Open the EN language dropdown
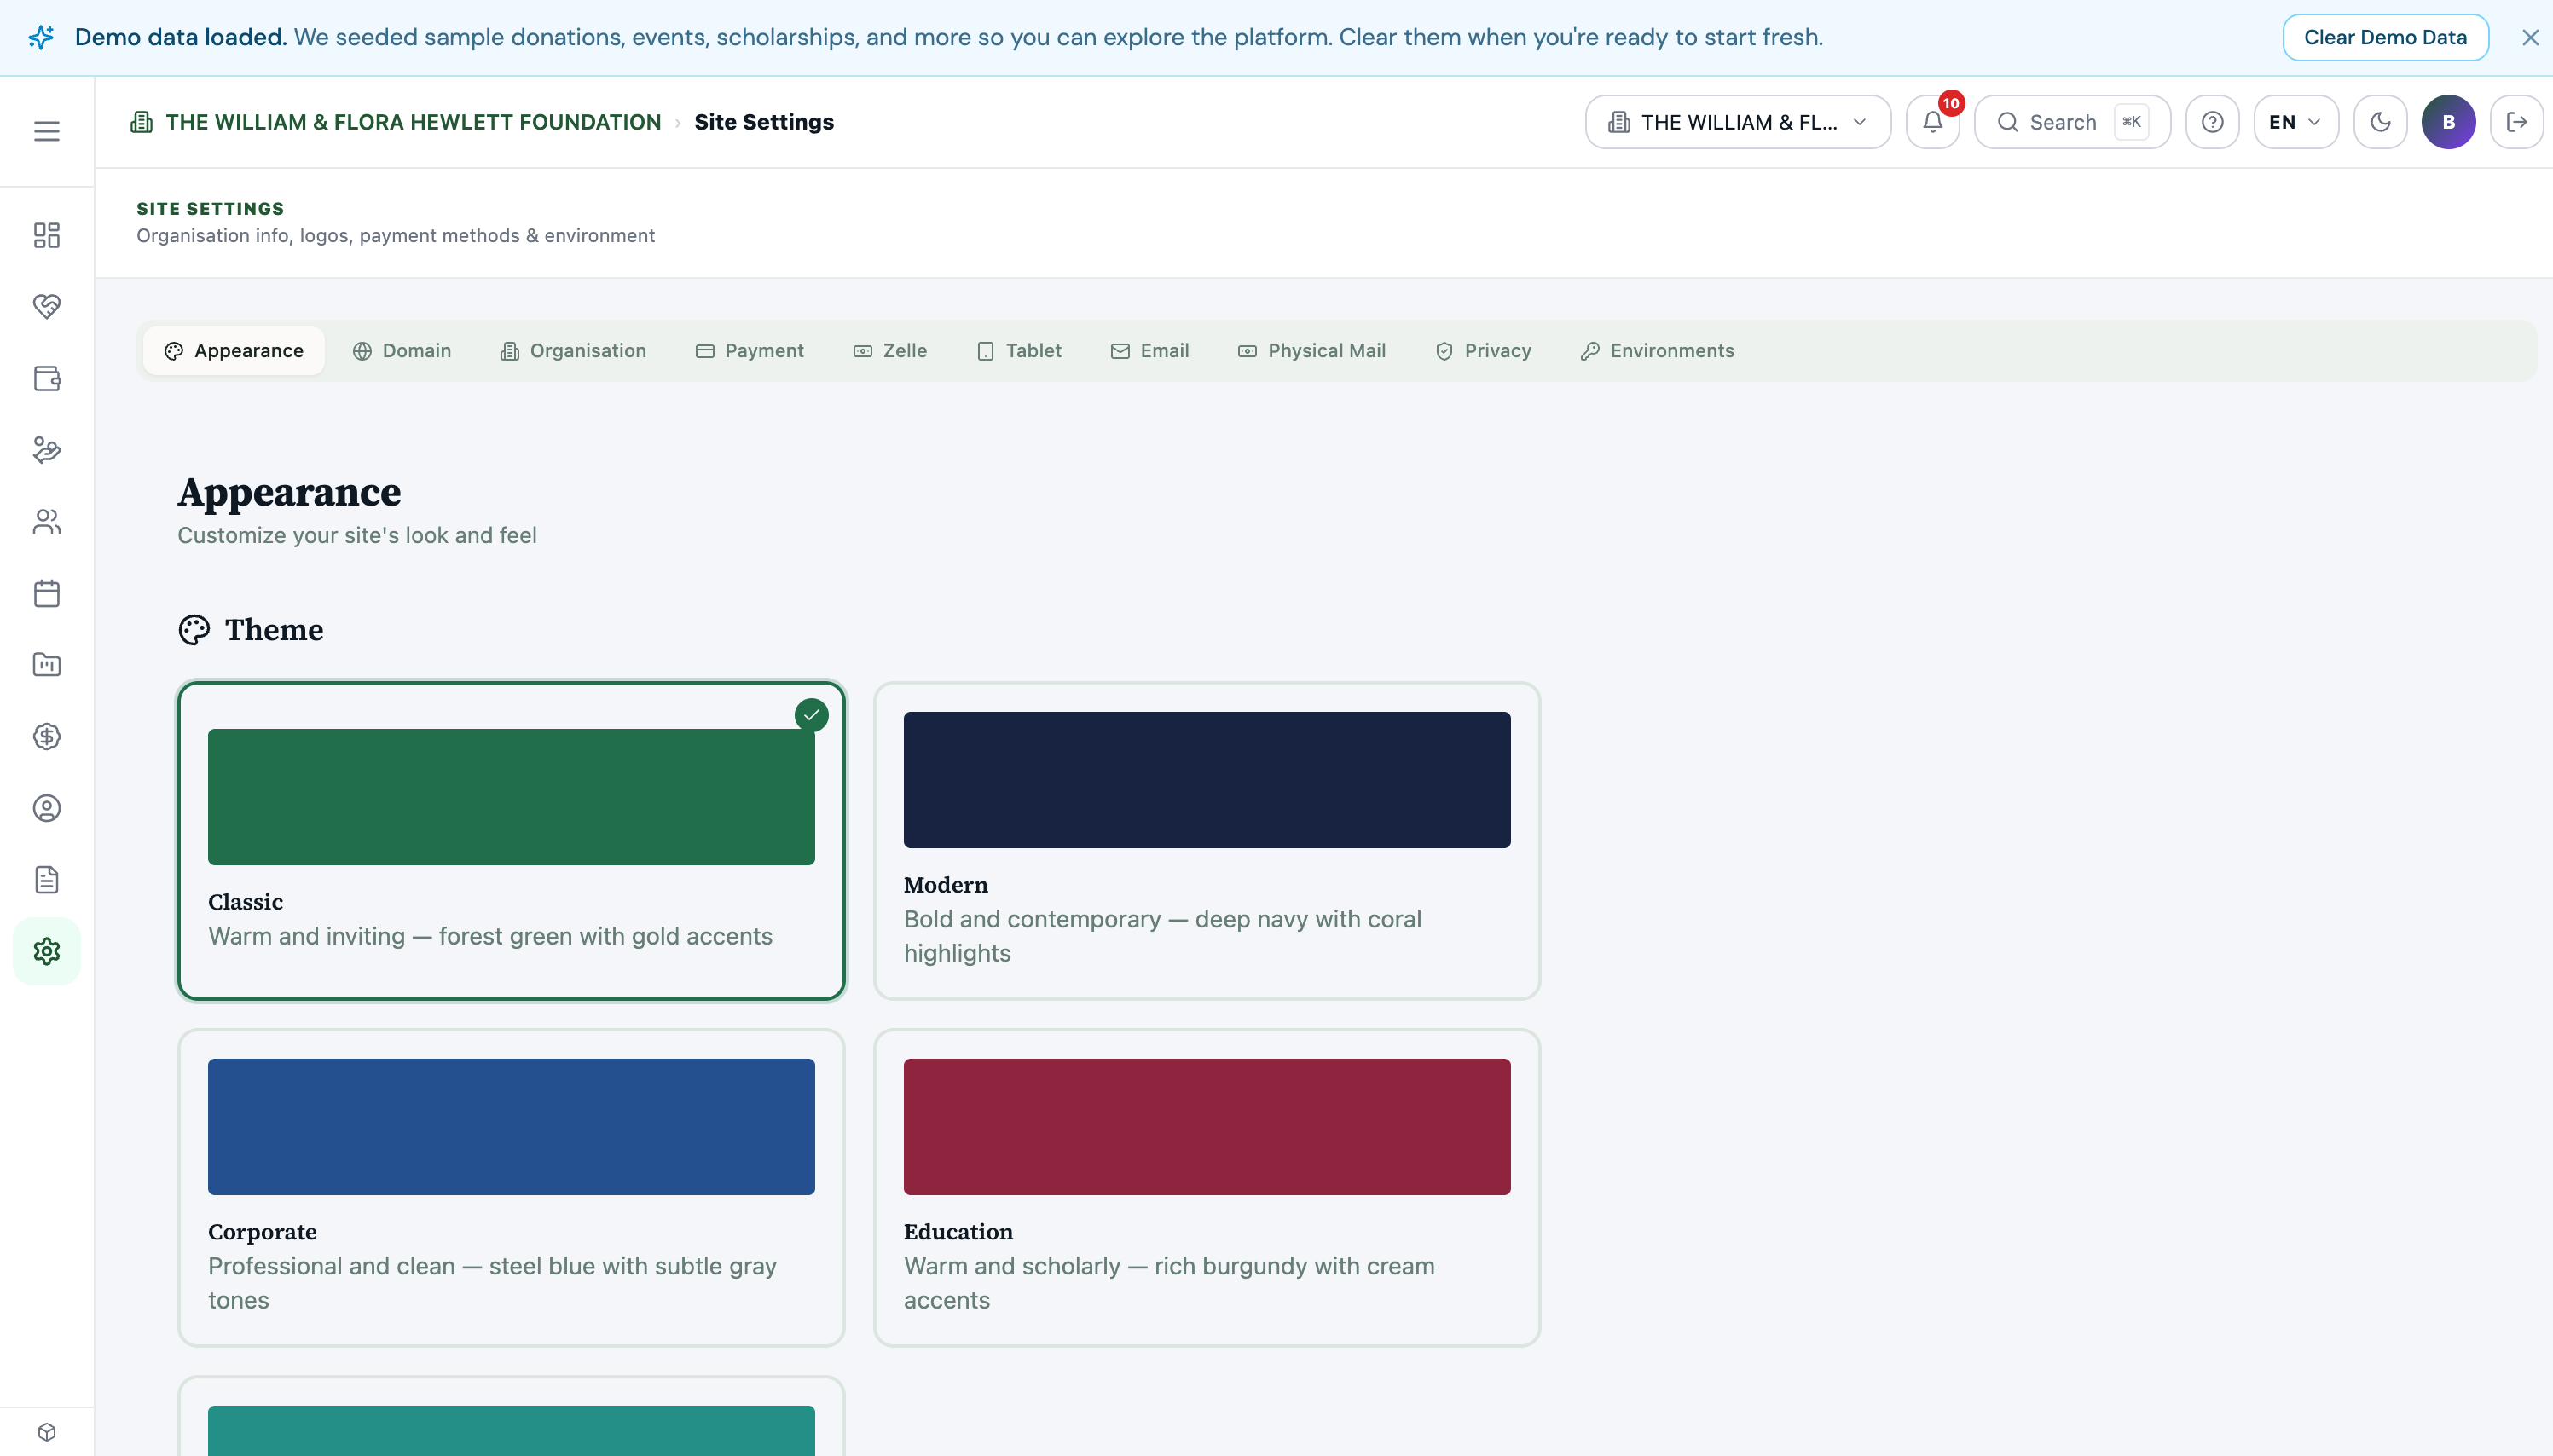Screen dimensions: 2553x1456 pos(2296,122)
